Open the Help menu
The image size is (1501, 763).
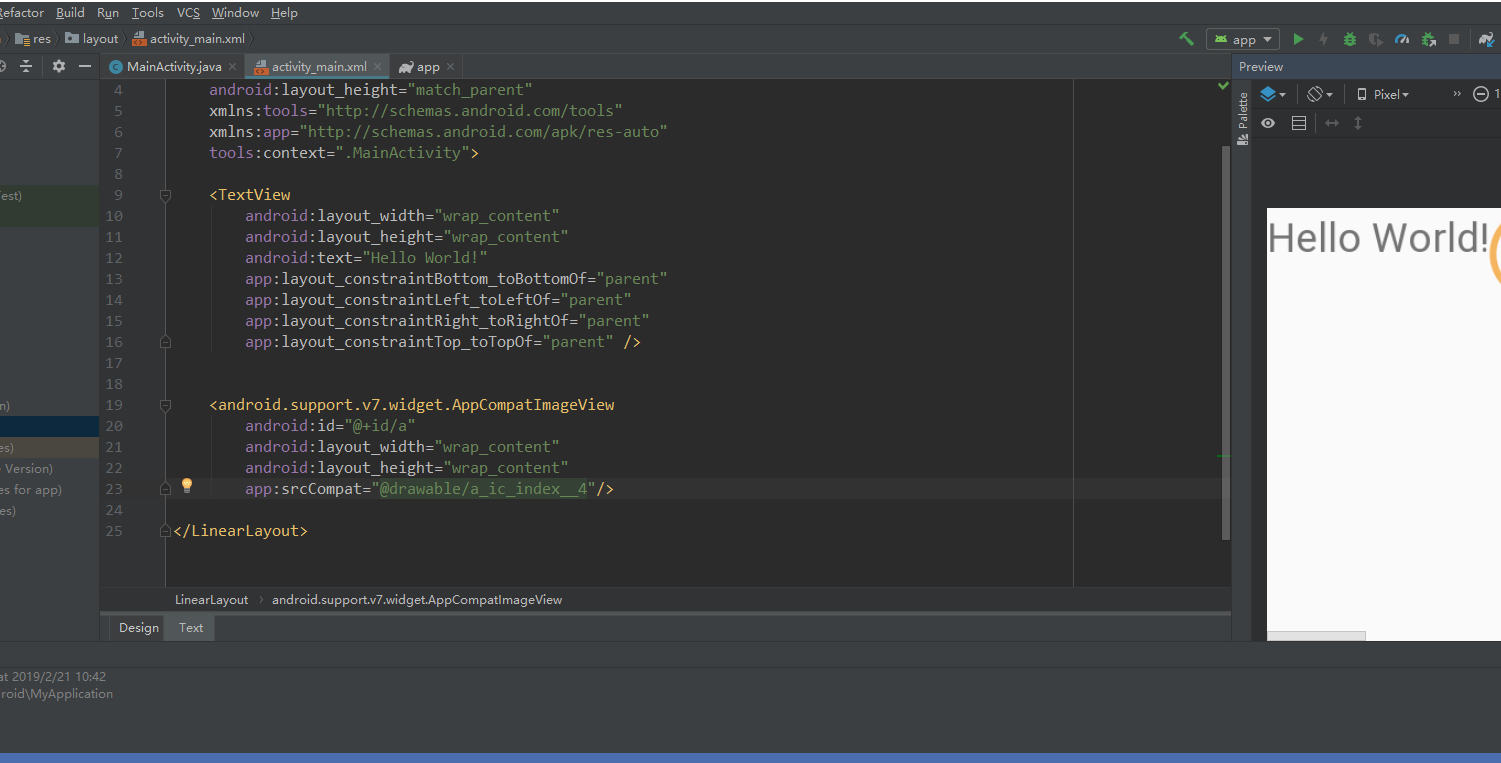click(284, 13)
